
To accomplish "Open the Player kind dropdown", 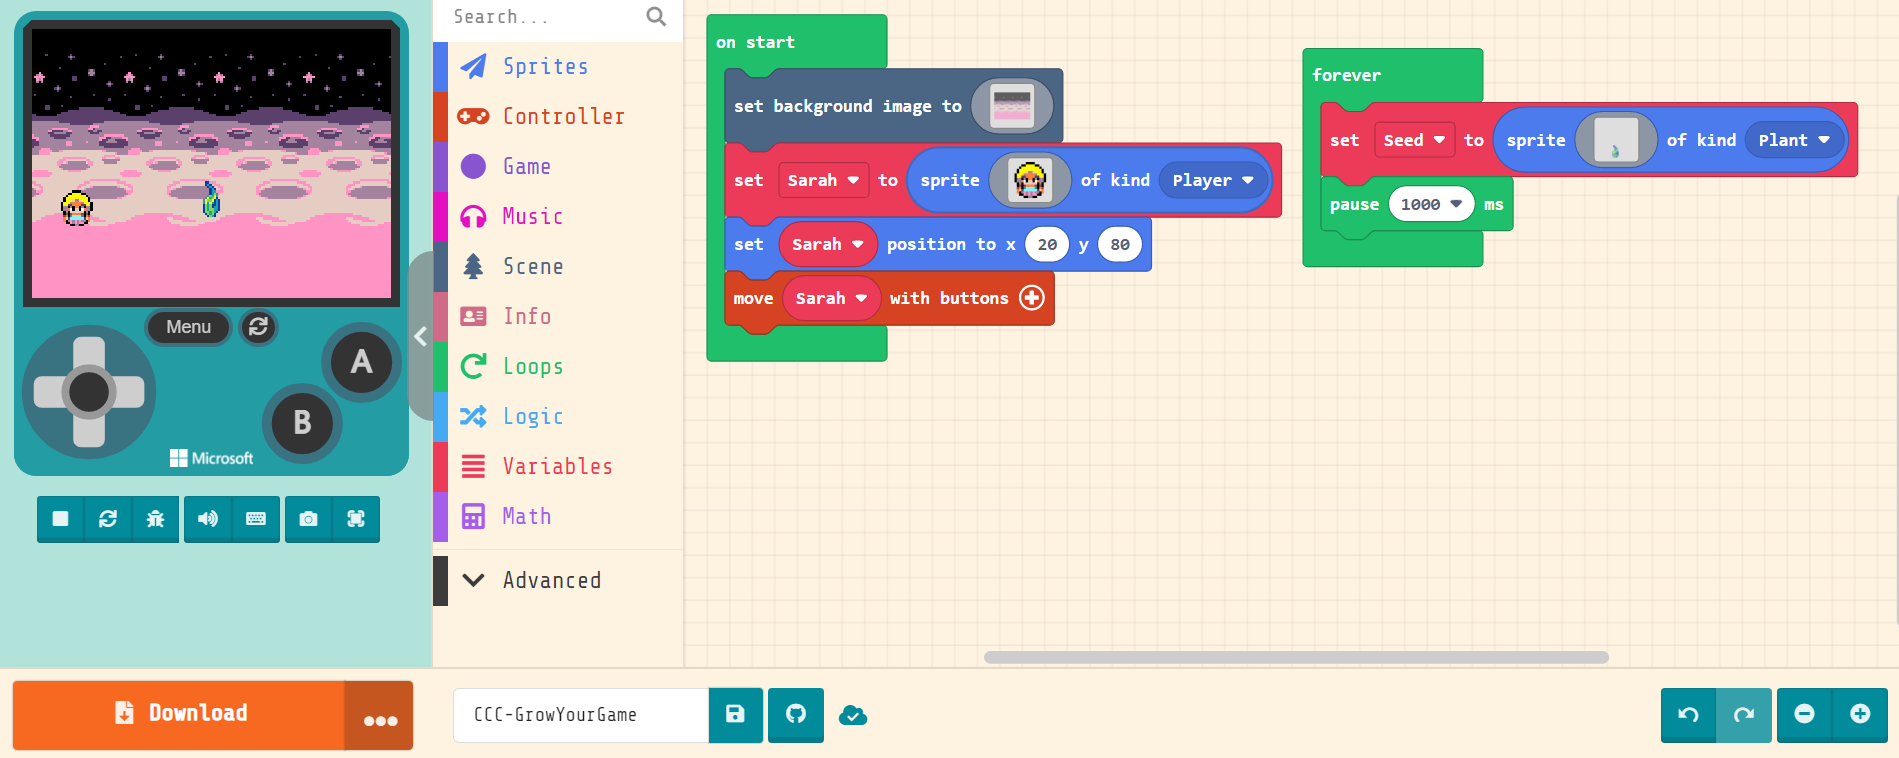I will tap(1213, 180).
